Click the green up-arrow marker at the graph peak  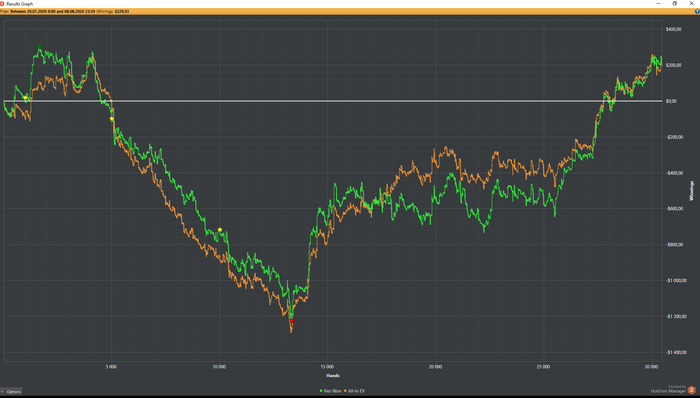pyautogui.click(x=39, y=47)
